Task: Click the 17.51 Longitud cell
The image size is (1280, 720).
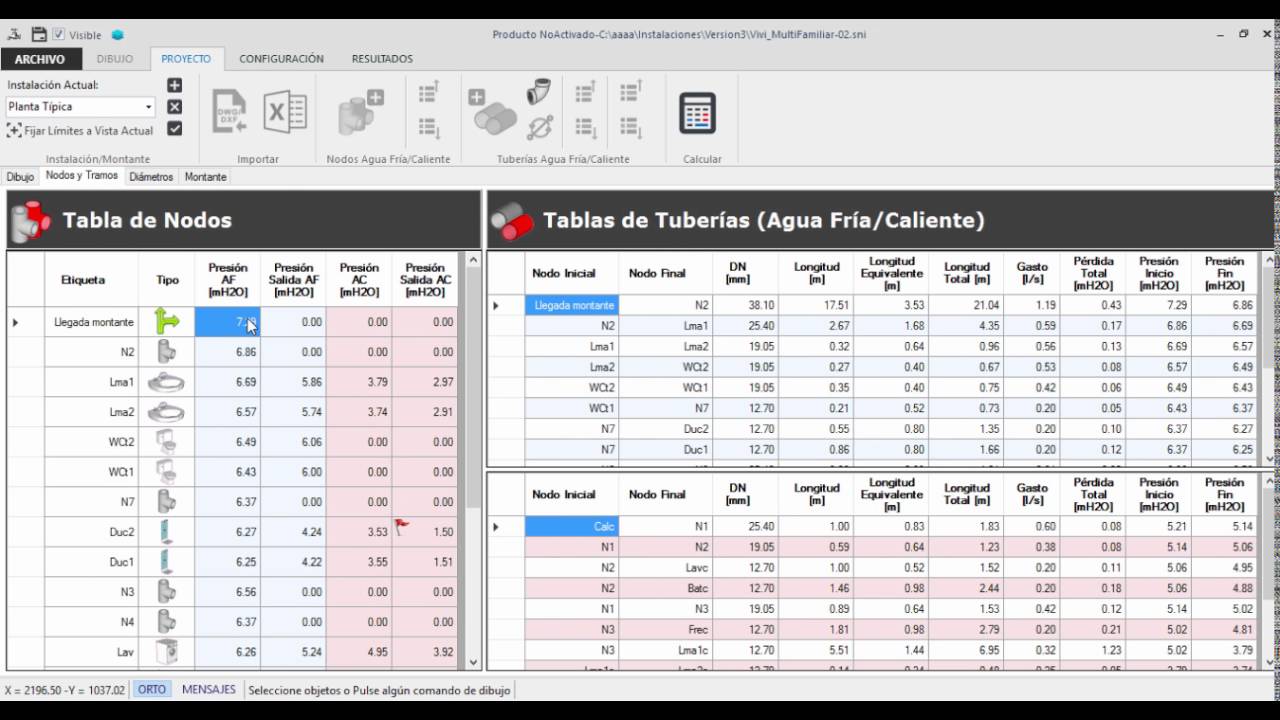Action: click(818, 305)
